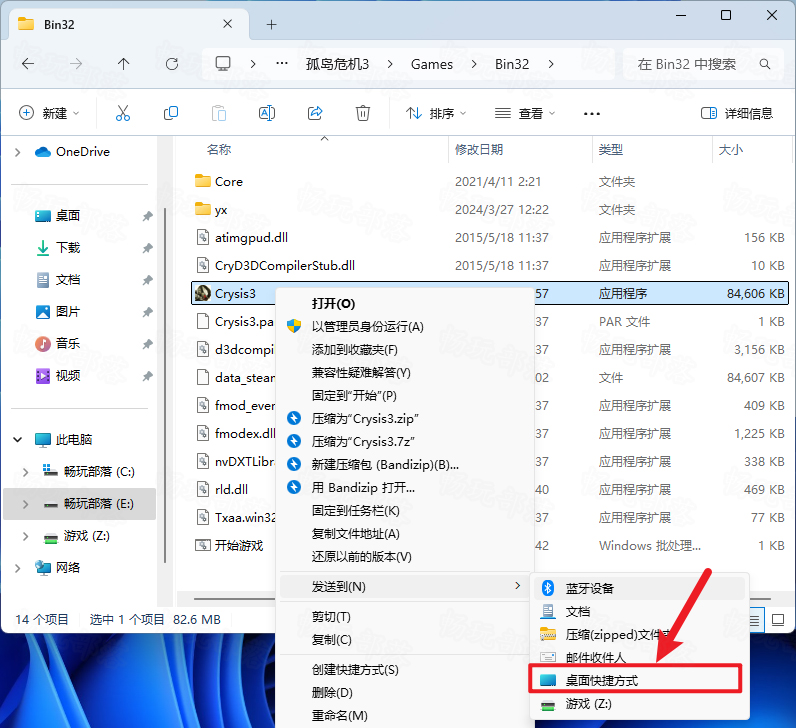
Task: Select 用 Bandizip 打开
Action: pos(405,487)
